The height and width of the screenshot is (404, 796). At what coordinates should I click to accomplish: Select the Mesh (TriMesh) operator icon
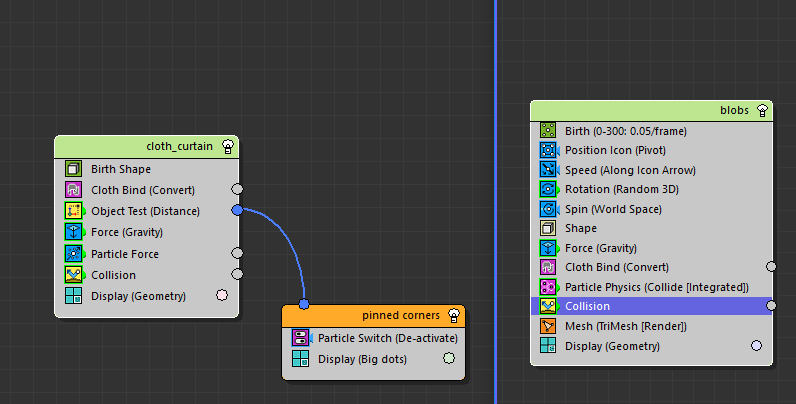(x=547, y=326)
